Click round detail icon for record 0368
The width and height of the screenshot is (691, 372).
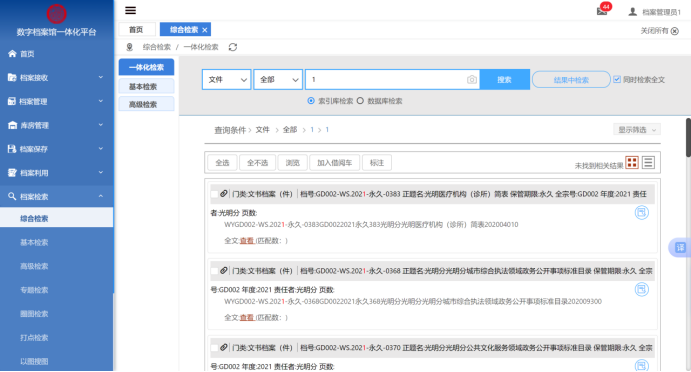[642, 290]
